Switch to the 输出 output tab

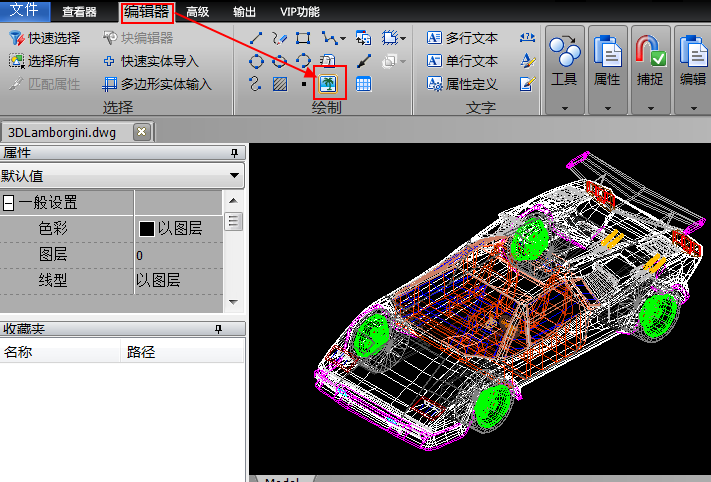click(x=244, y=12)
